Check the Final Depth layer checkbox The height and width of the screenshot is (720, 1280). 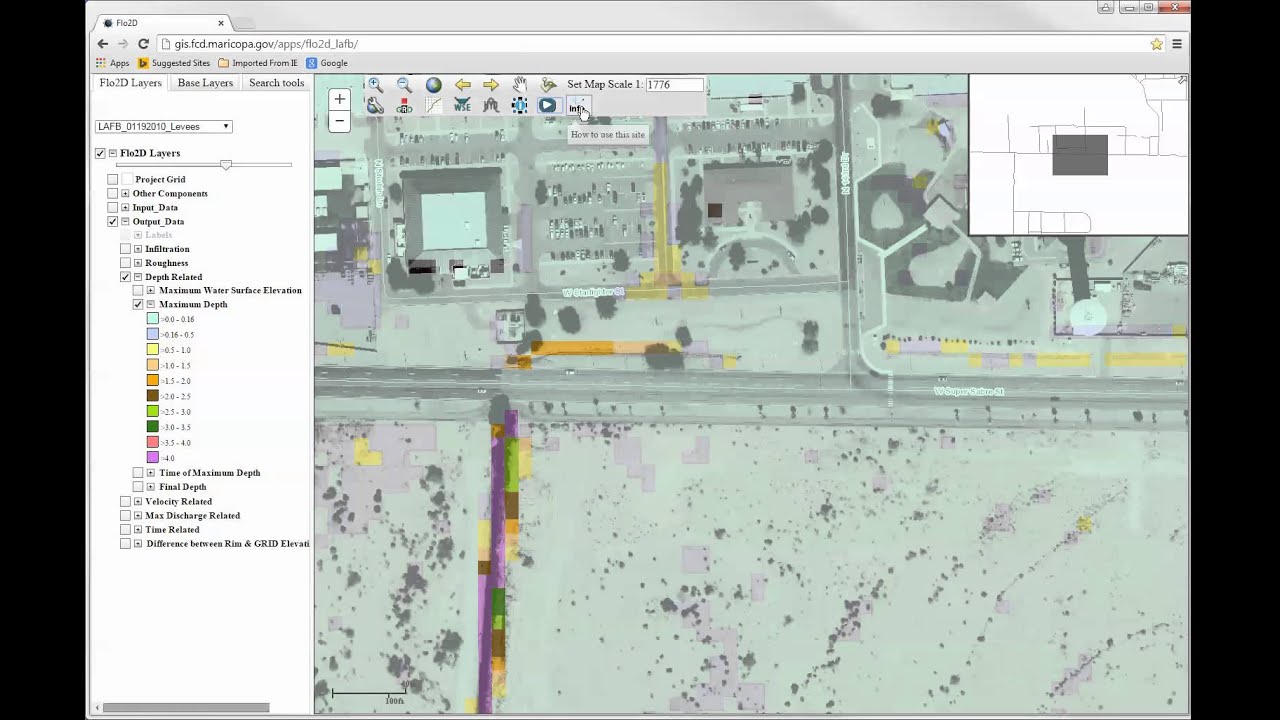tap(139, 487)
